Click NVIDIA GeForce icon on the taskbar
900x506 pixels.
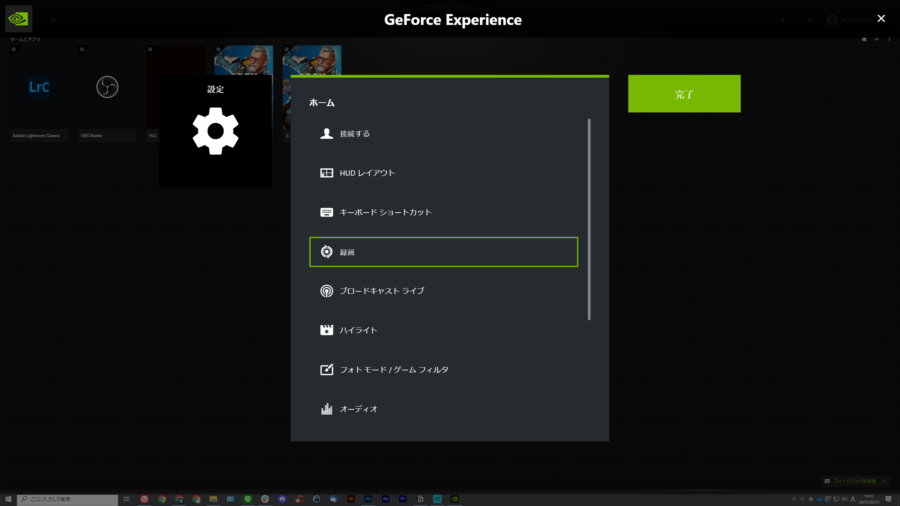pyautogui.click(x=455, y=499)
